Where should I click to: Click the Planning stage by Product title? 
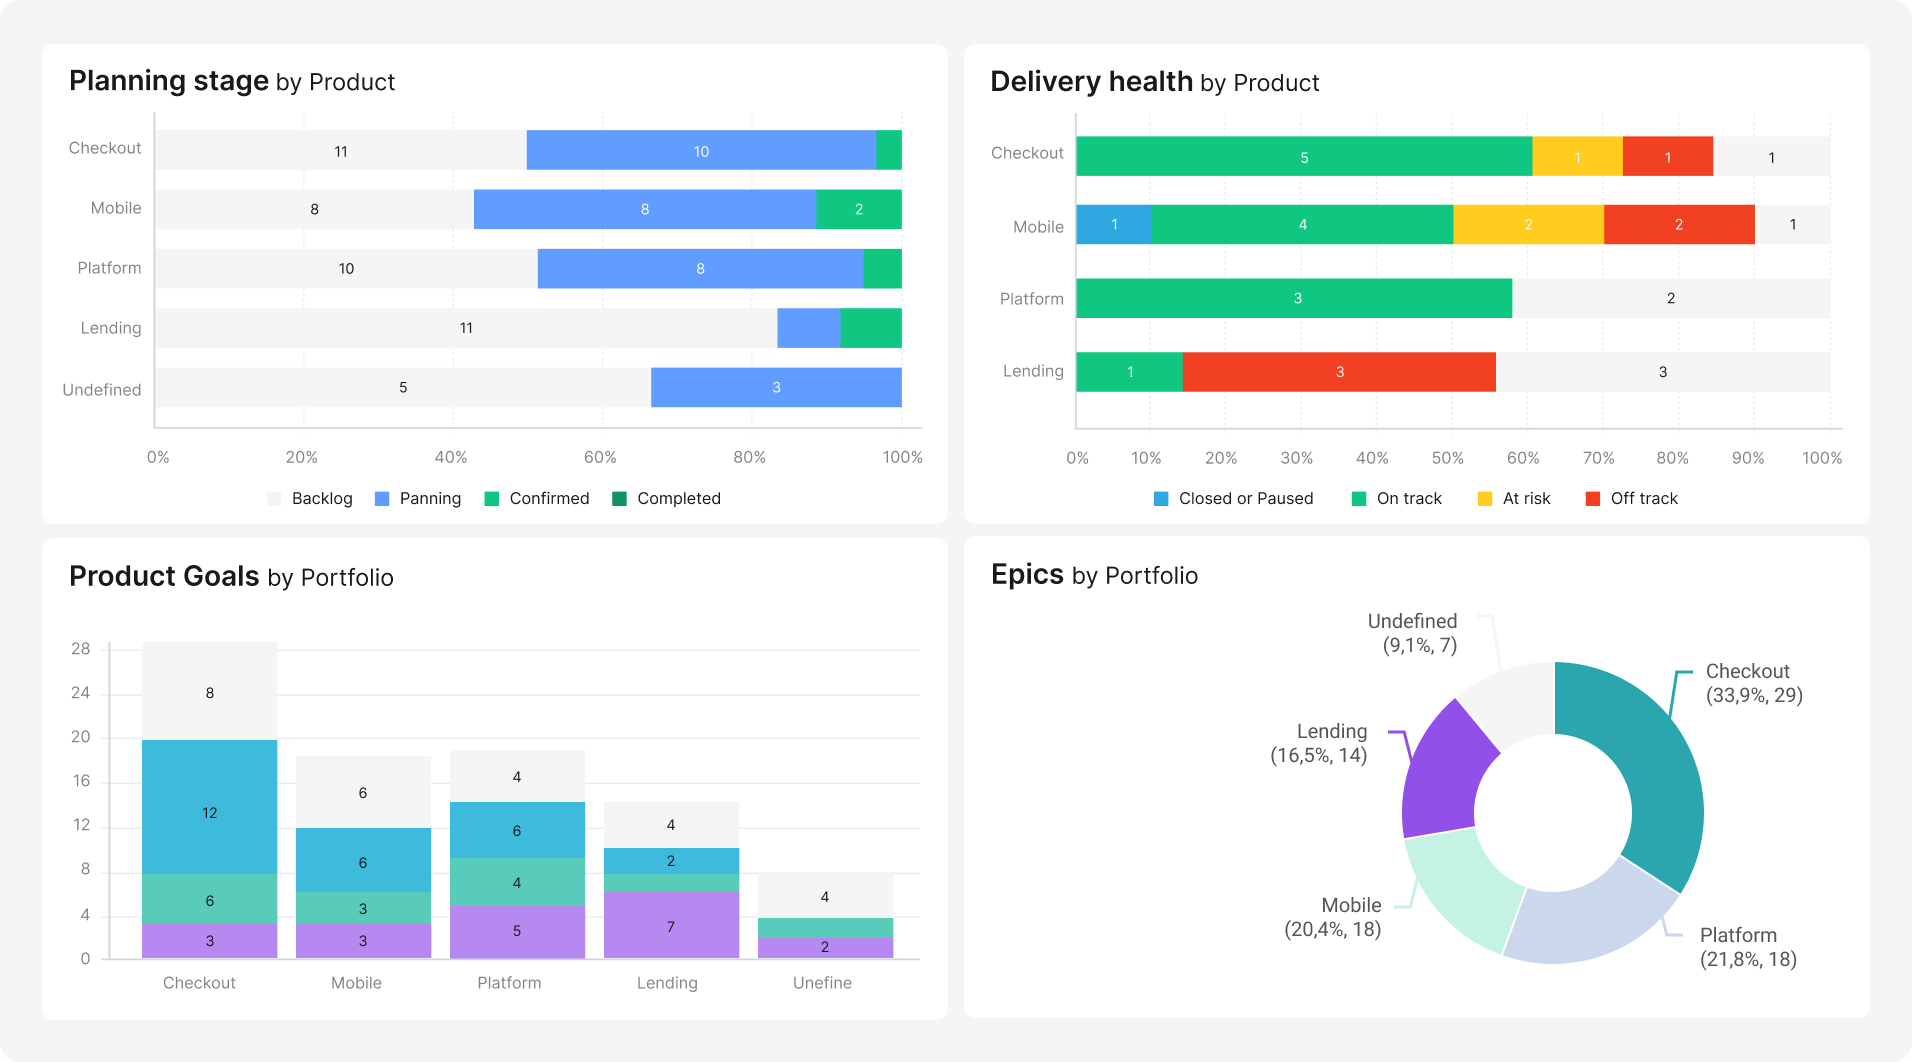pyautogui.click(x=232, y=81)
